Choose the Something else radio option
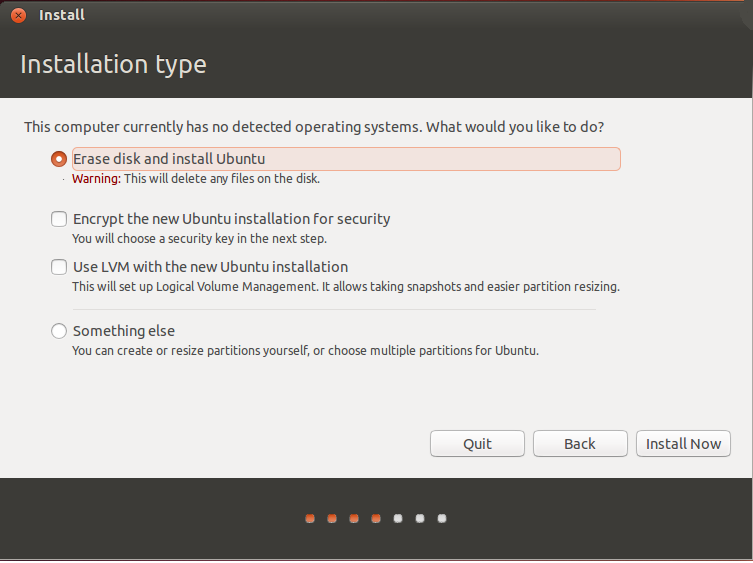The height and width of the screenshot is (563, 753). [59, 331]
